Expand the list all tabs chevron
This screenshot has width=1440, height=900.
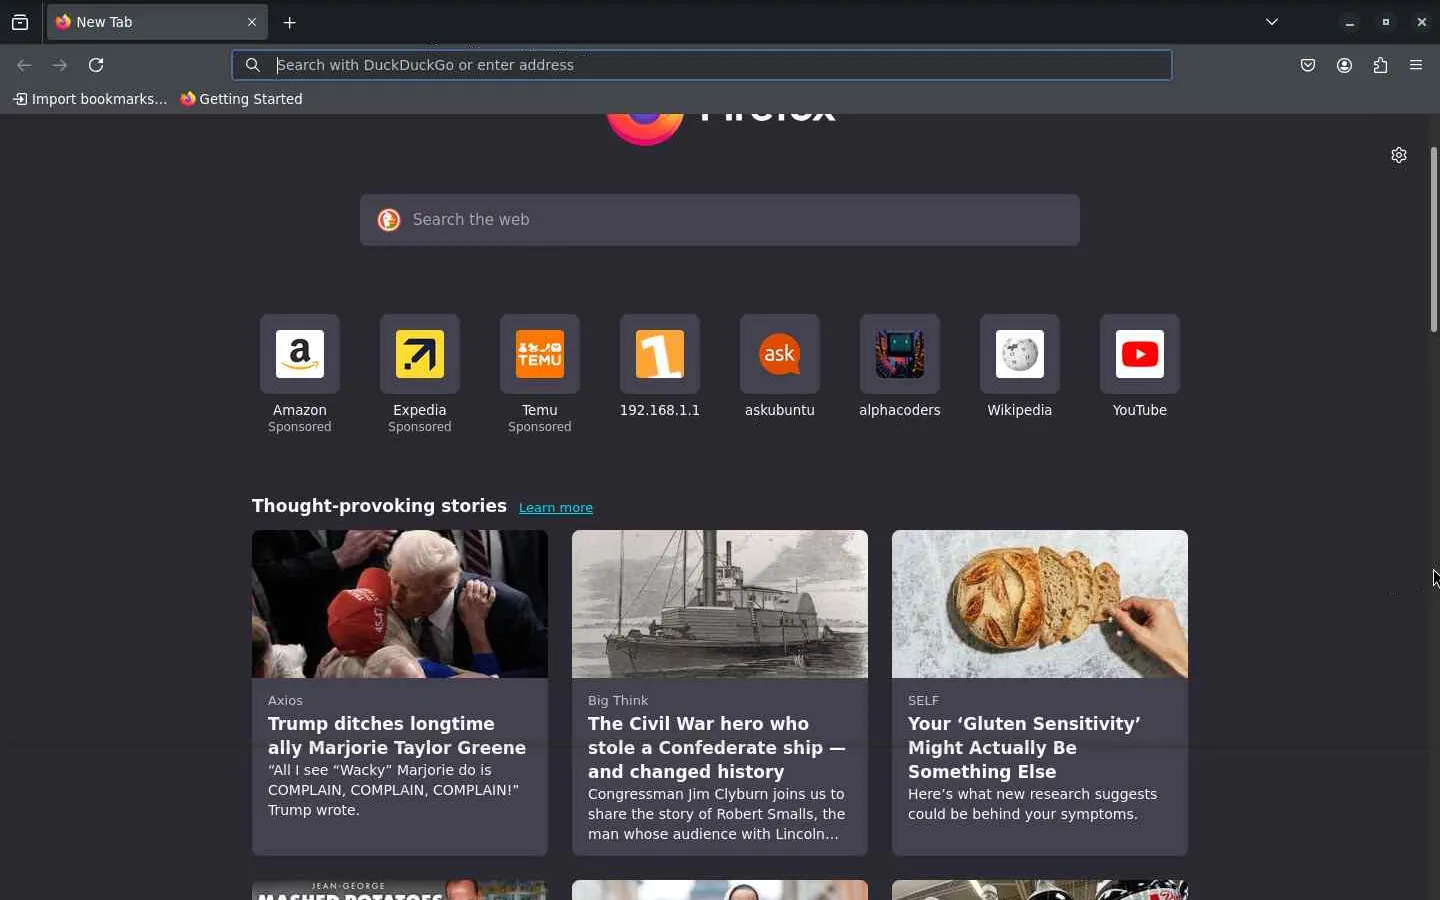tap(1272, 22)
